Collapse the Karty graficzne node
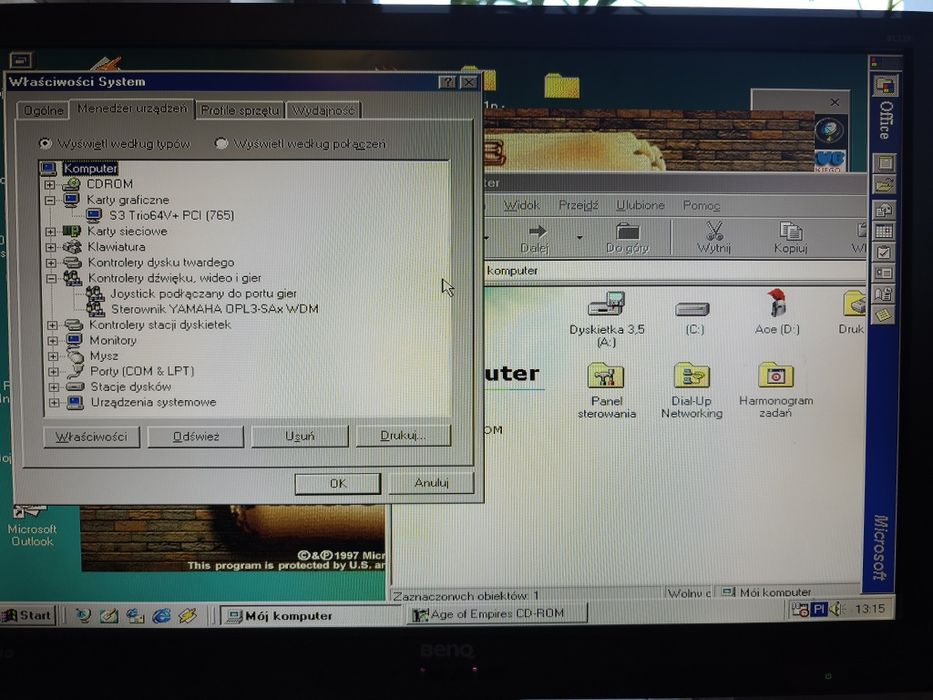The height and width of the screenshot is (700, 933). pyautogui.click(x=50, y=201)
